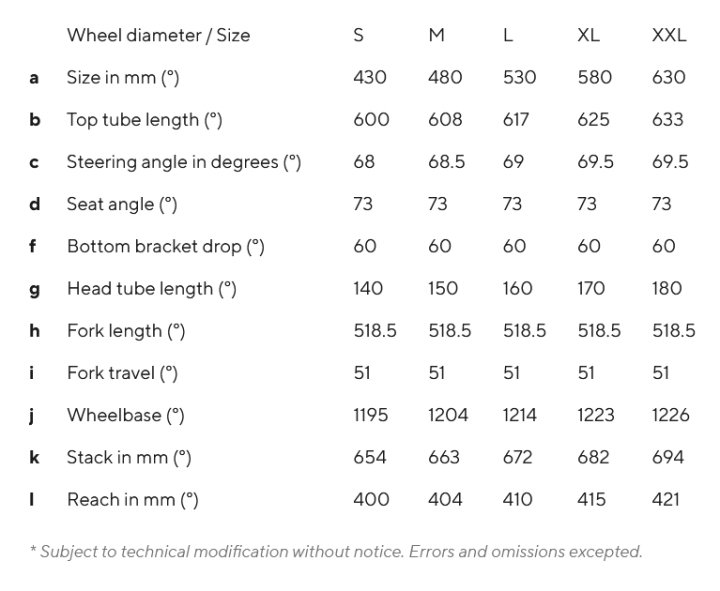
Task: Click the Steering angle value 68.5
Action: pyautogui.click(x=446, y=162)
